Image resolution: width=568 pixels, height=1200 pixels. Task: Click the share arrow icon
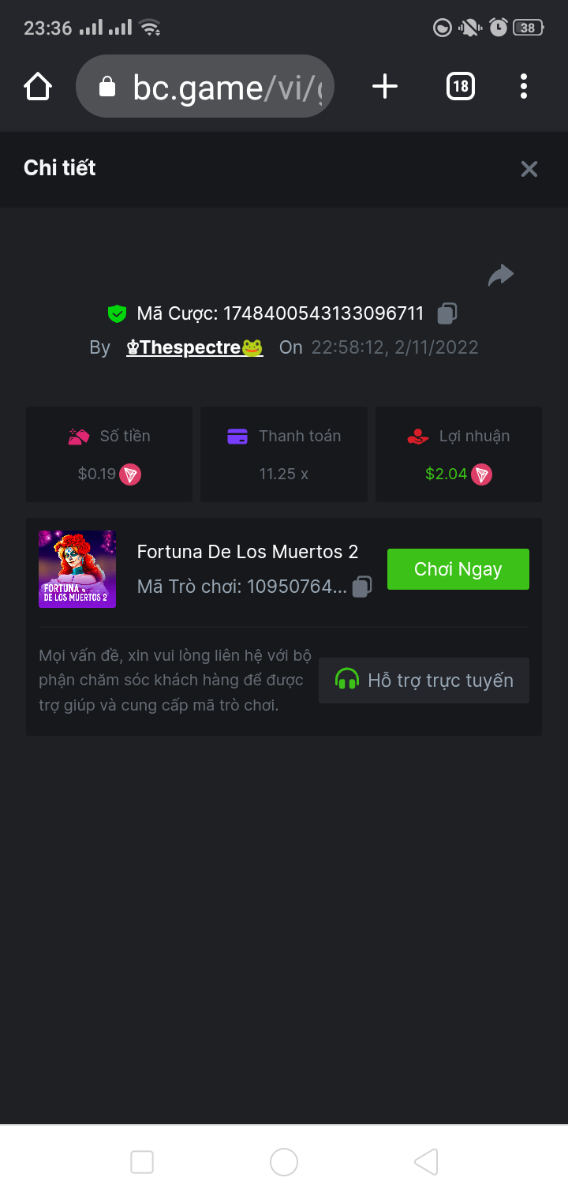coord(501,275)
